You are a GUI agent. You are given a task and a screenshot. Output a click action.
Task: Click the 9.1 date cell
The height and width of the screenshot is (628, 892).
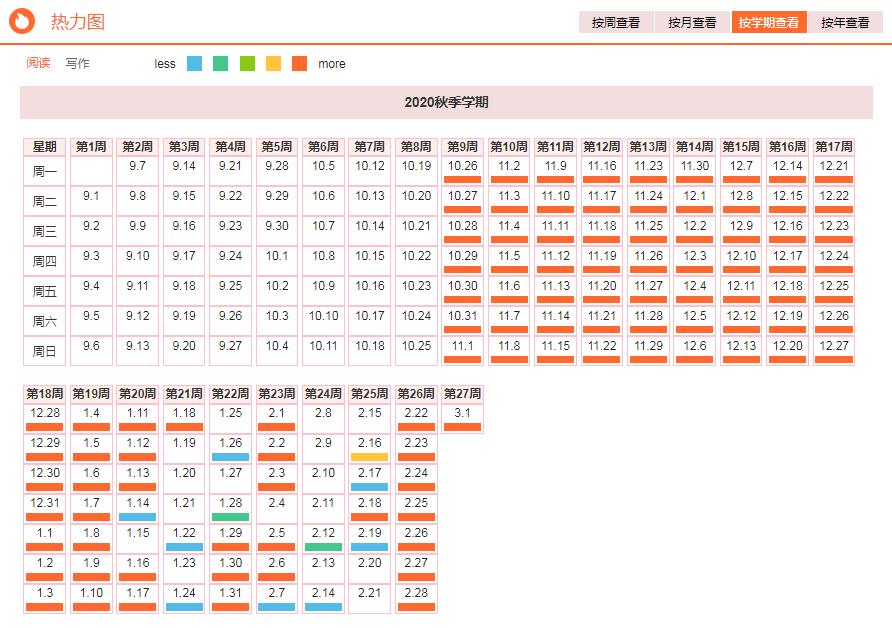pos(91,200)
